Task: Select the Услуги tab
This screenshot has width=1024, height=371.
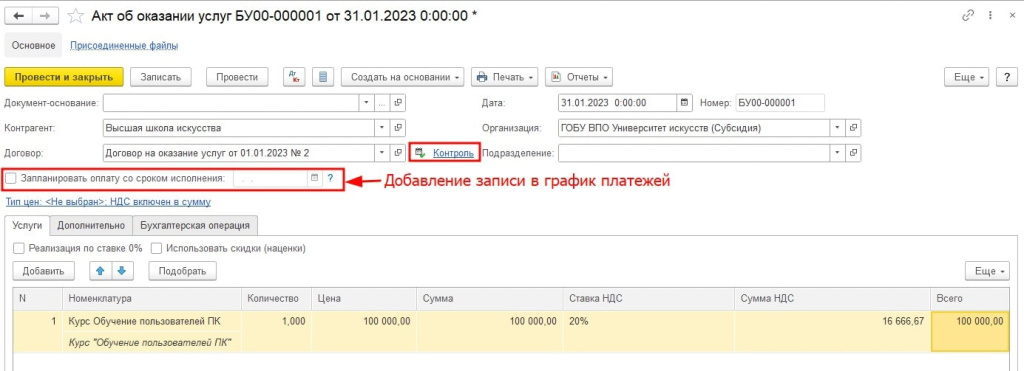Action: (x=28, y=225)
